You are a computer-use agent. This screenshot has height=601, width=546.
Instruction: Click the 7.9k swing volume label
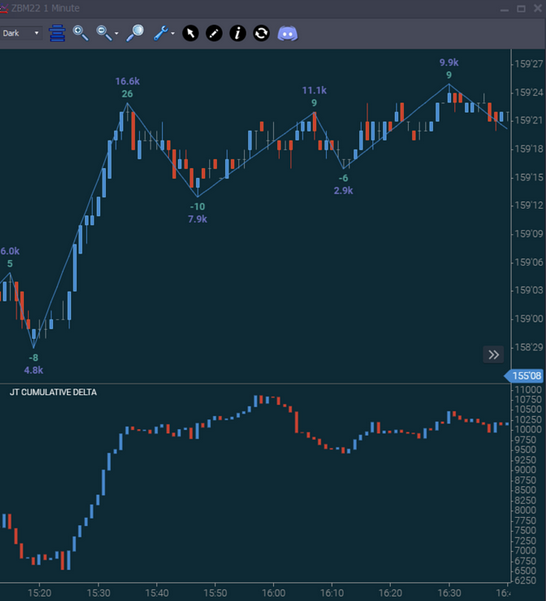pos(197,219)
